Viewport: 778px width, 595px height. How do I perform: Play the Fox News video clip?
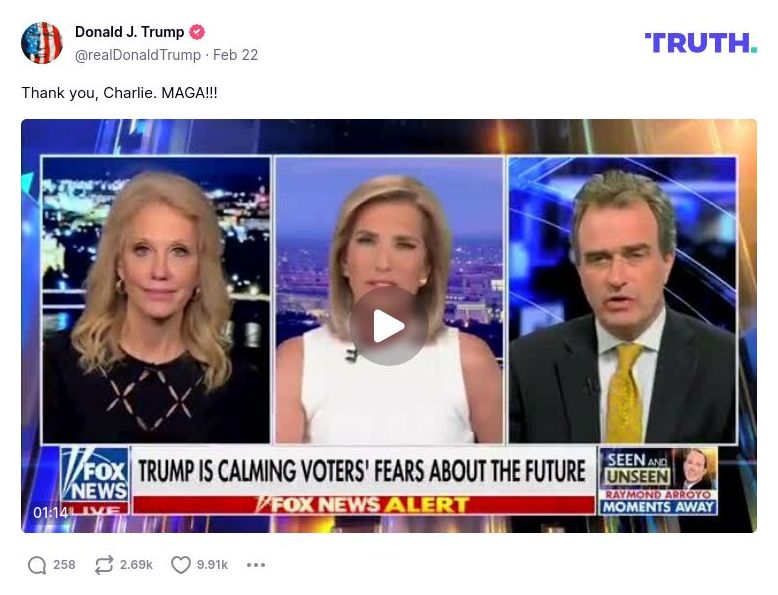(x=389, y=326)
